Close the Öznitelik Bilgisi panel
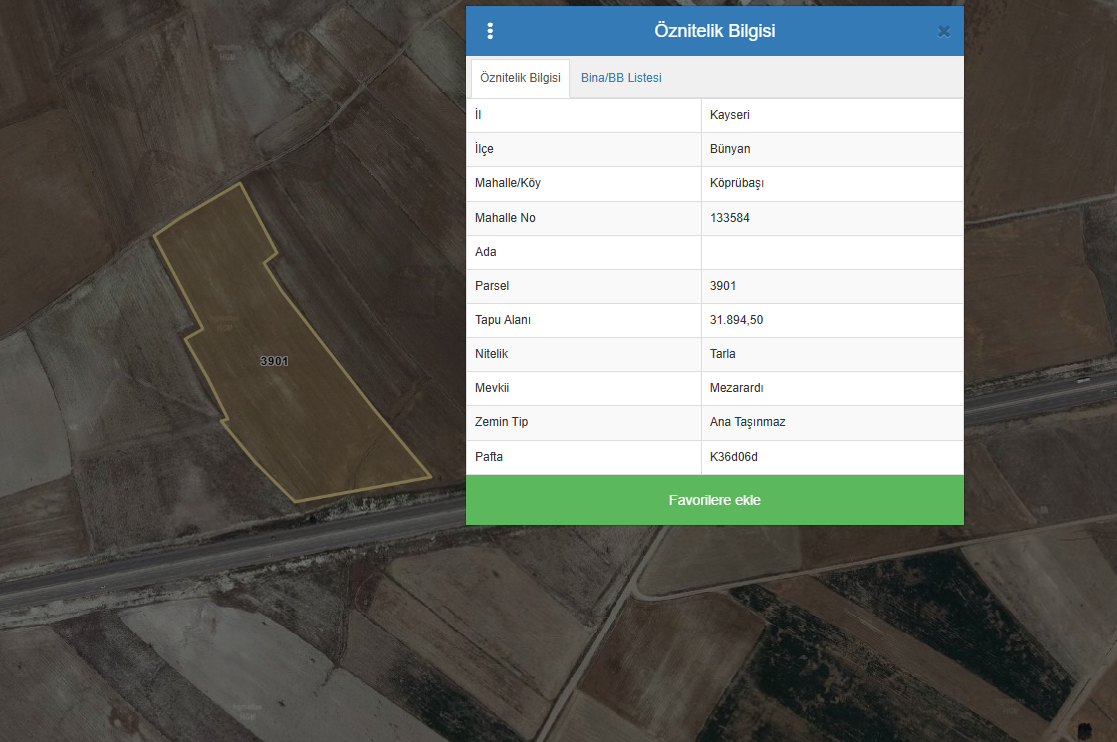The width and height of the screenshot is (1117, 742). click(x=943, y=31)
